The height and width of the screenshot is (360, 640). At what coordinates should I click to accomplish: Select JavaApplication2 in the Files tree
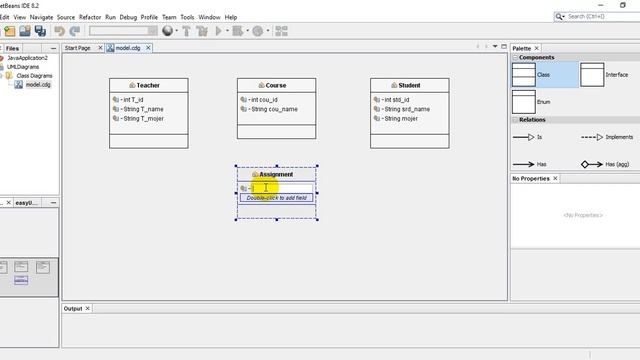[x=27, y=58]
